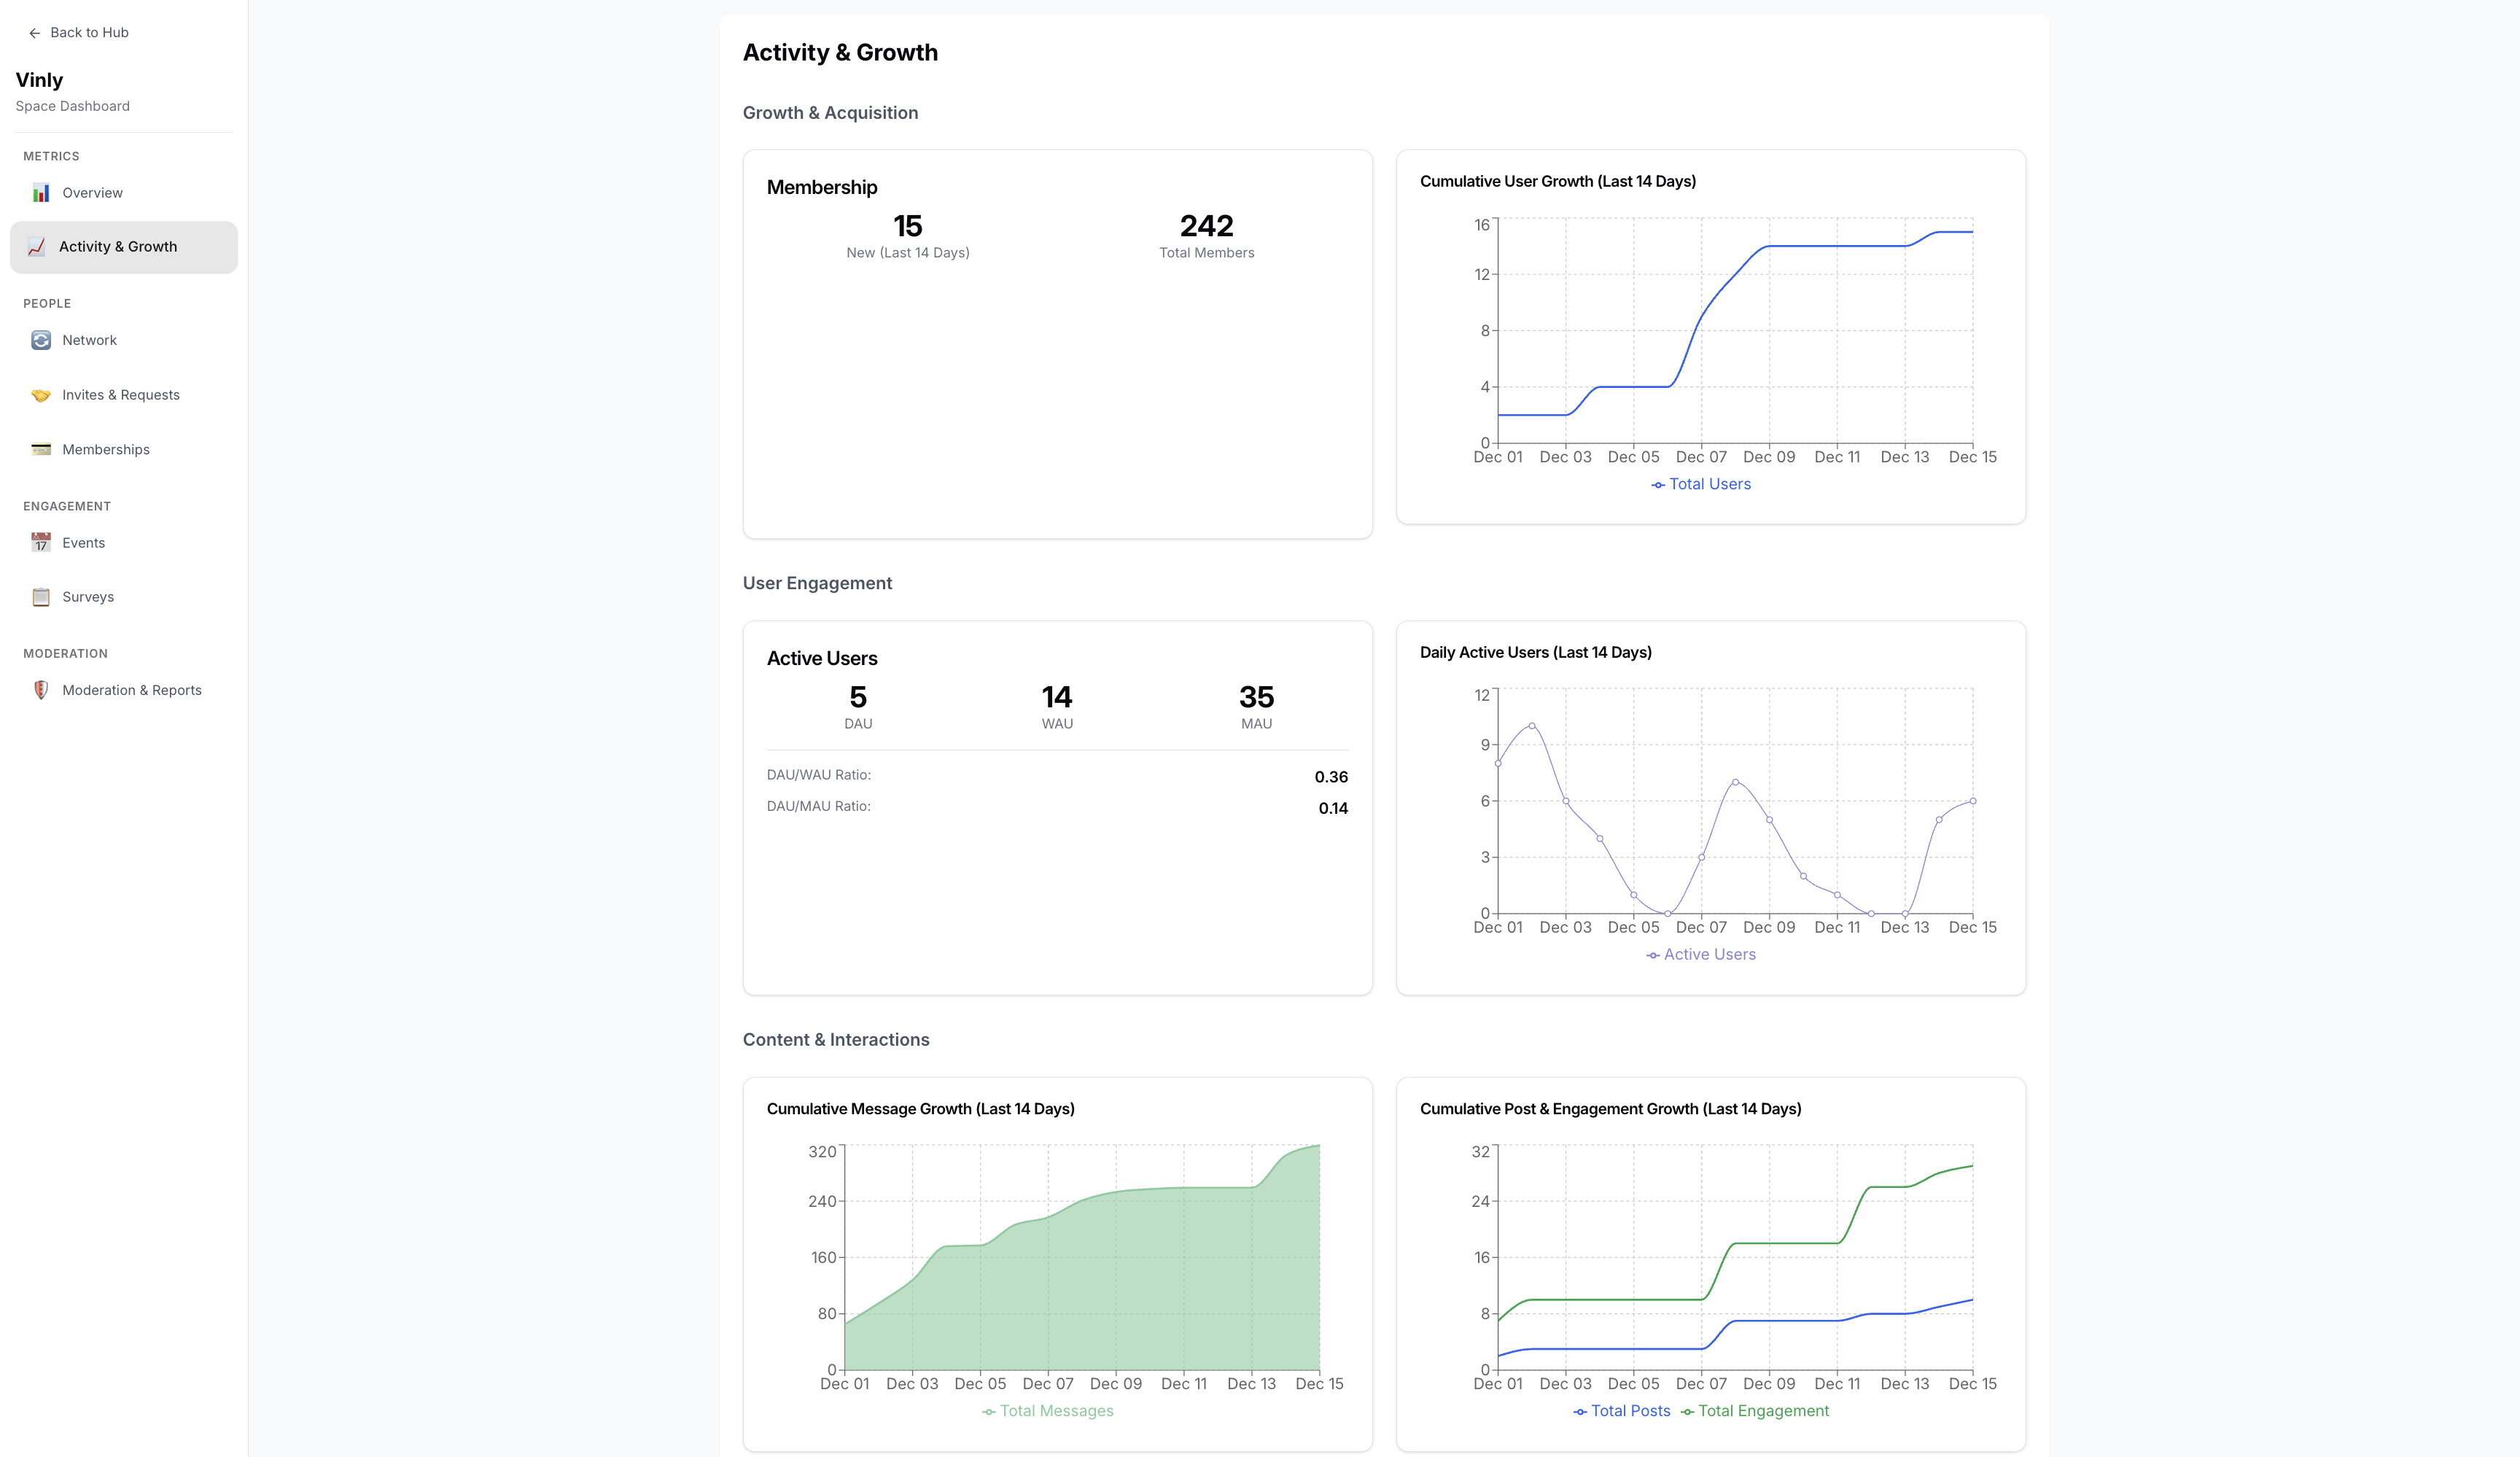Go back to Hub
The width and height of the screenshot is (2520, 1457).
[89, 33]
